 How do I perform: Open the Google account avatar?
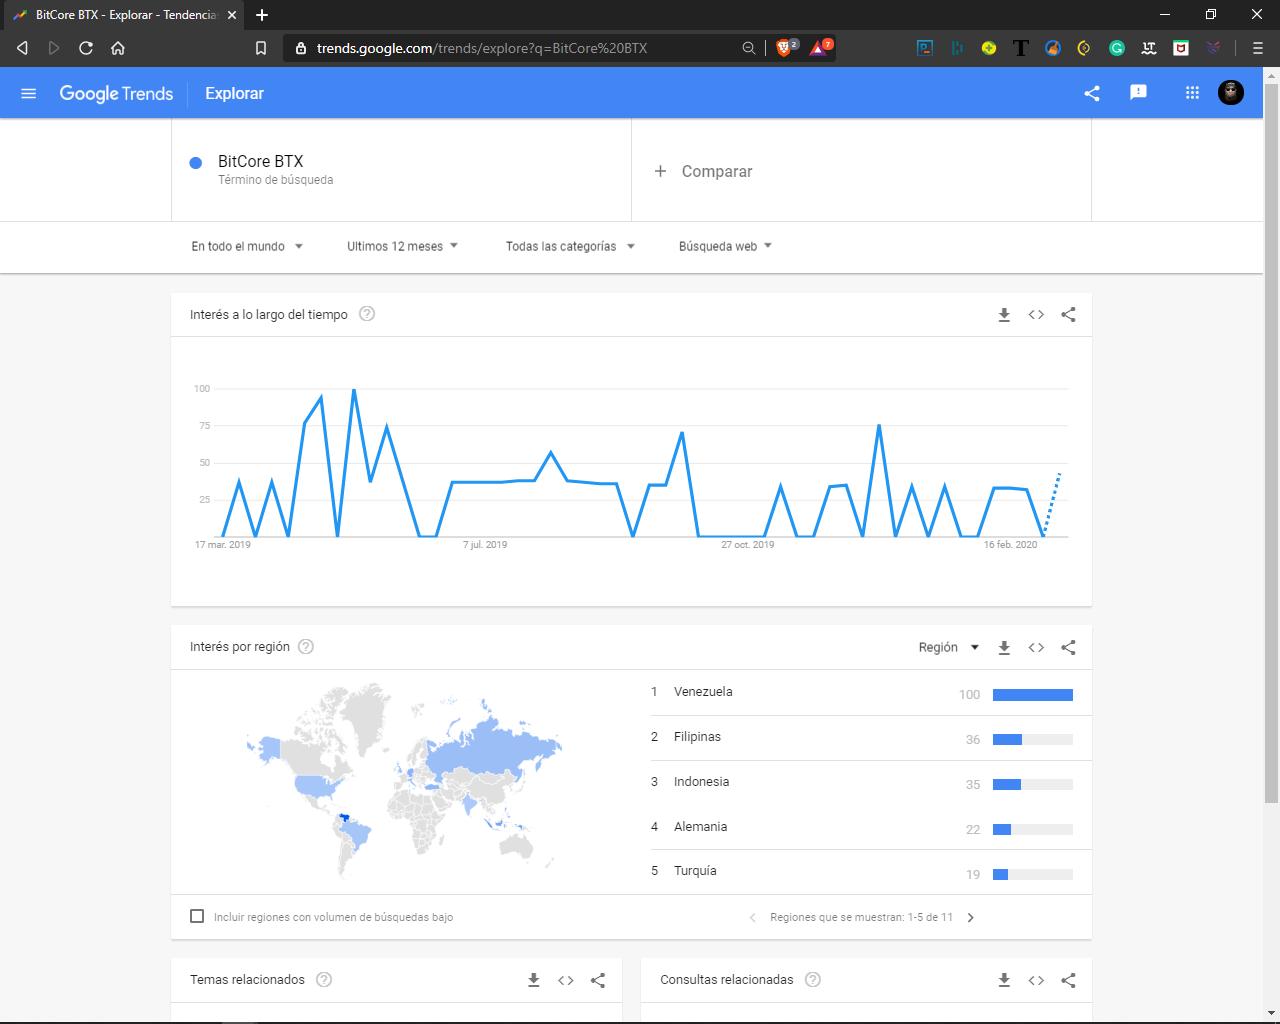(x=1231, y=92)
